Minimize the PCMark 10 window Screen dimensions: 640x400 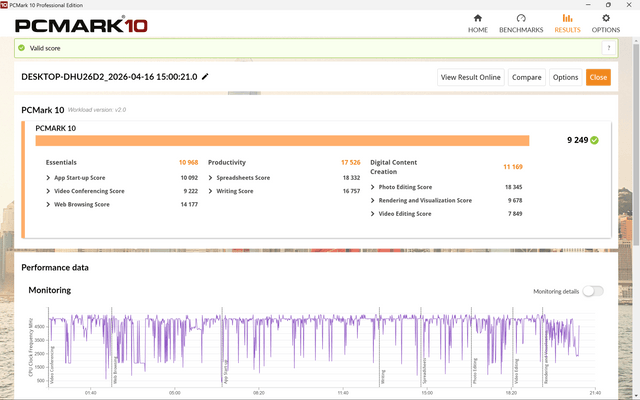pos(588,5)
